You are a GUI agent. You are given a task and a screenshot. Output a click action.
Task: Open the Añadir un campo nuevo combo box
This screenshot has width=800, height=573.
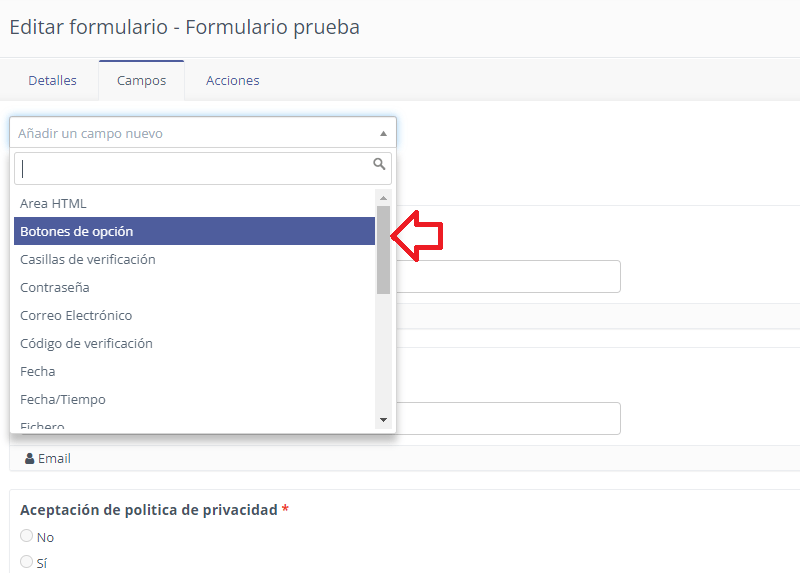(203, 133)
